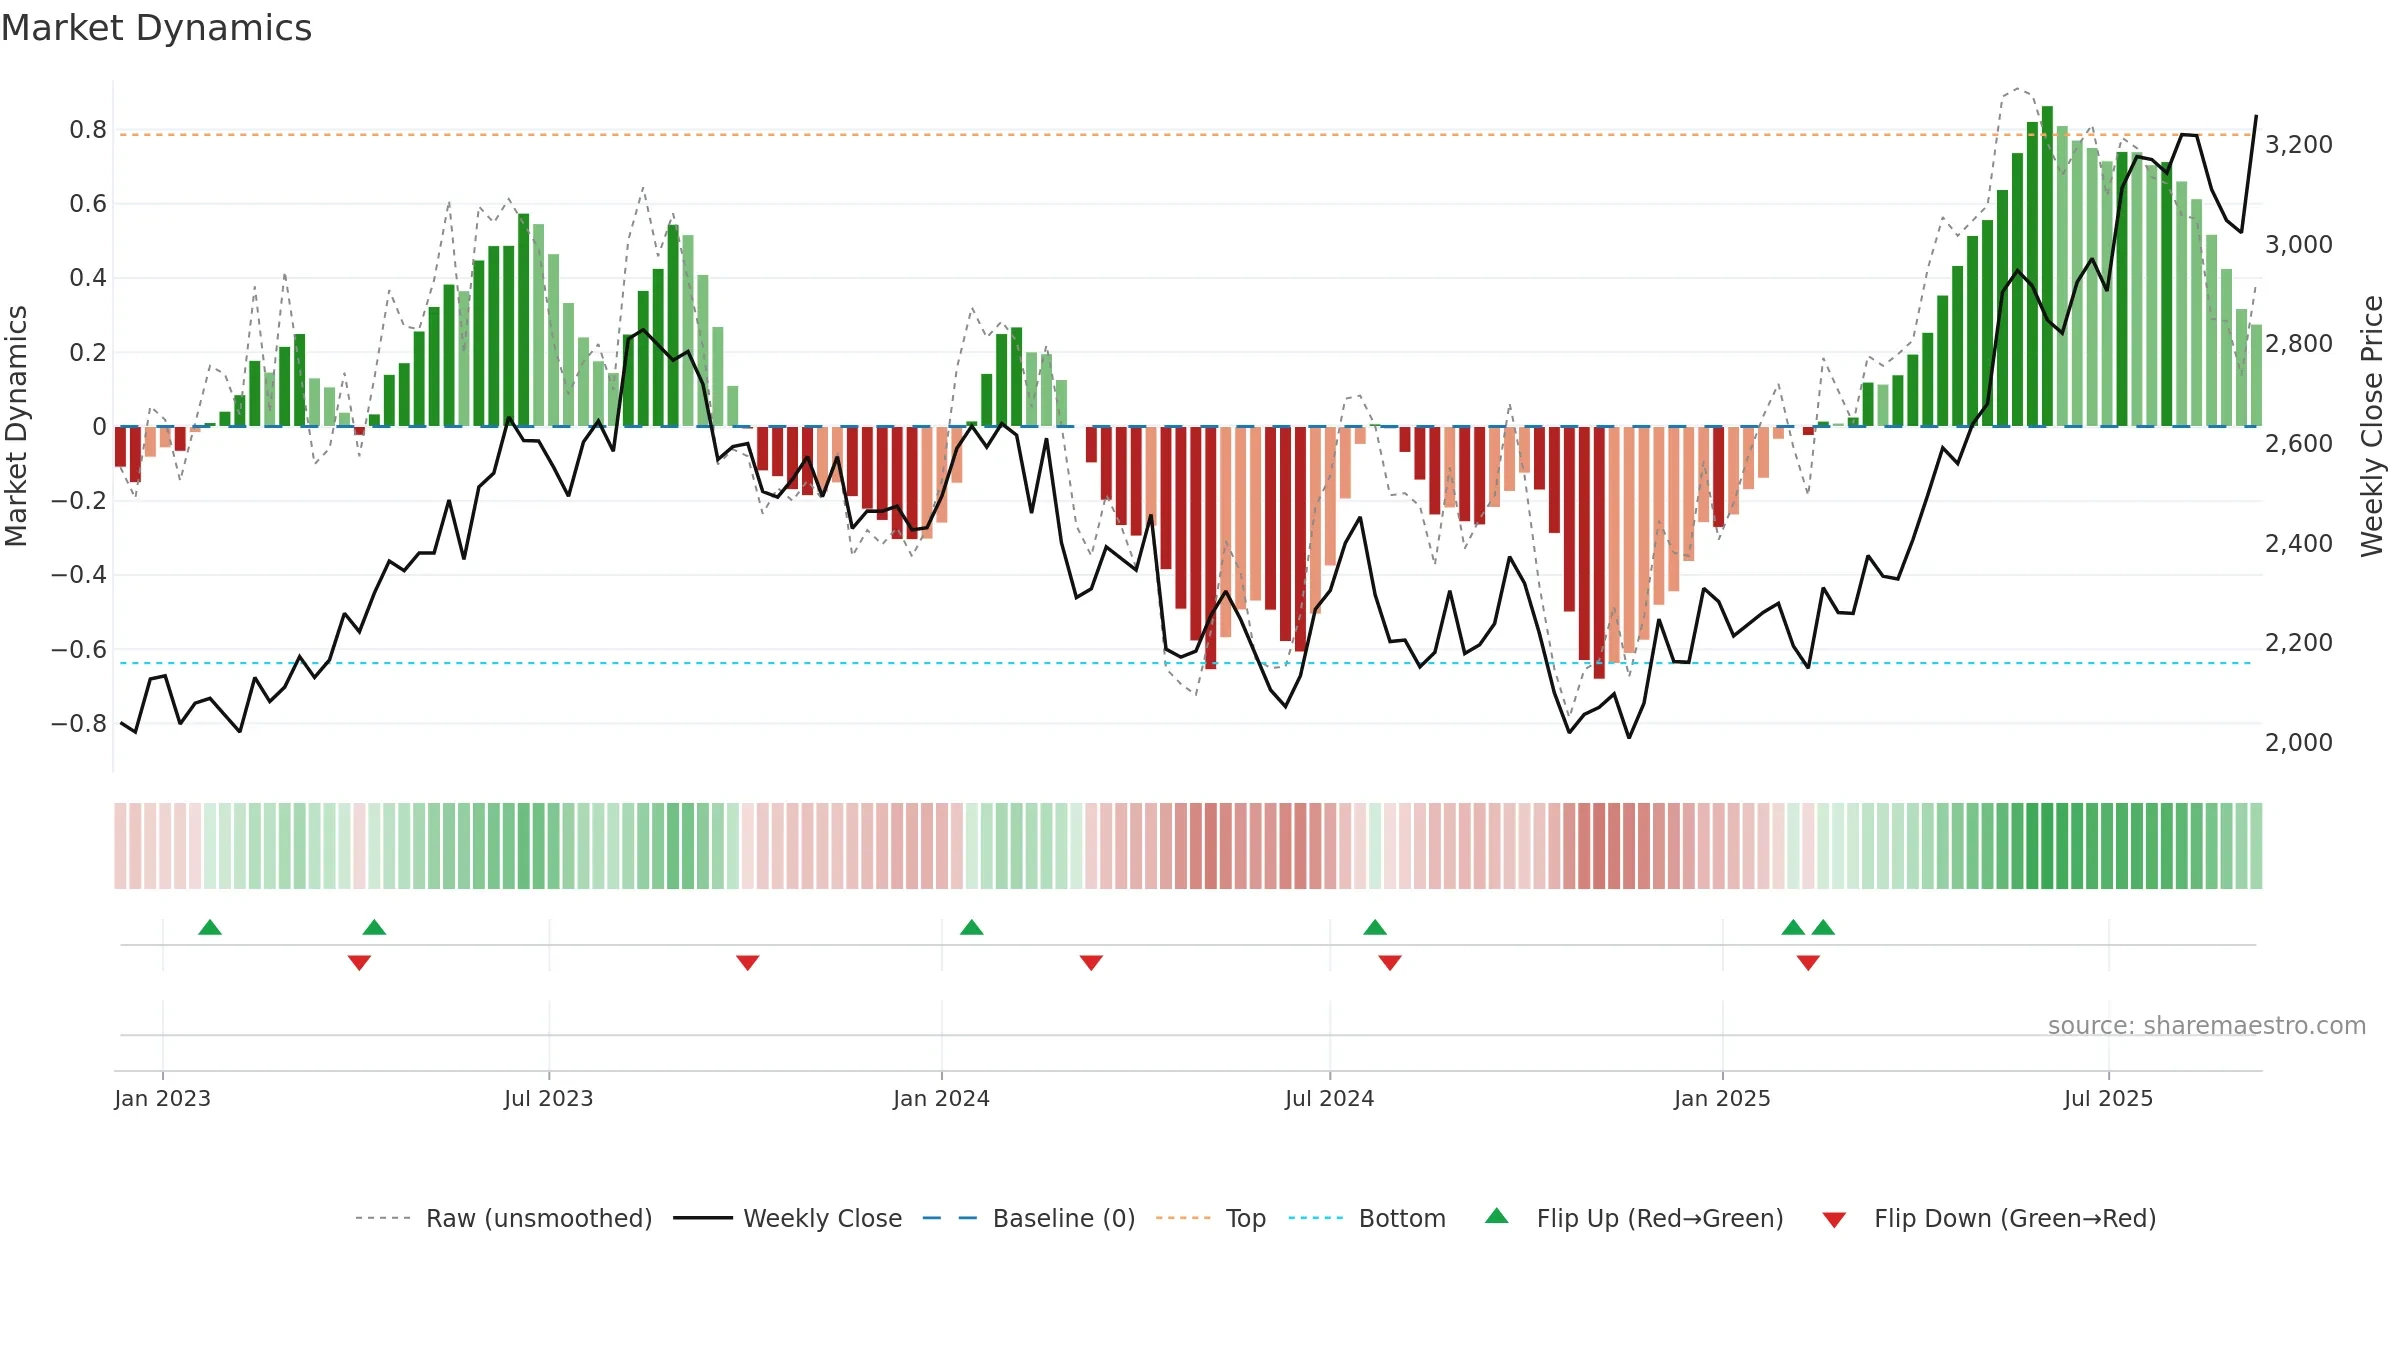Click the Jul 2025 axis label

[x=2109, y=1098]
